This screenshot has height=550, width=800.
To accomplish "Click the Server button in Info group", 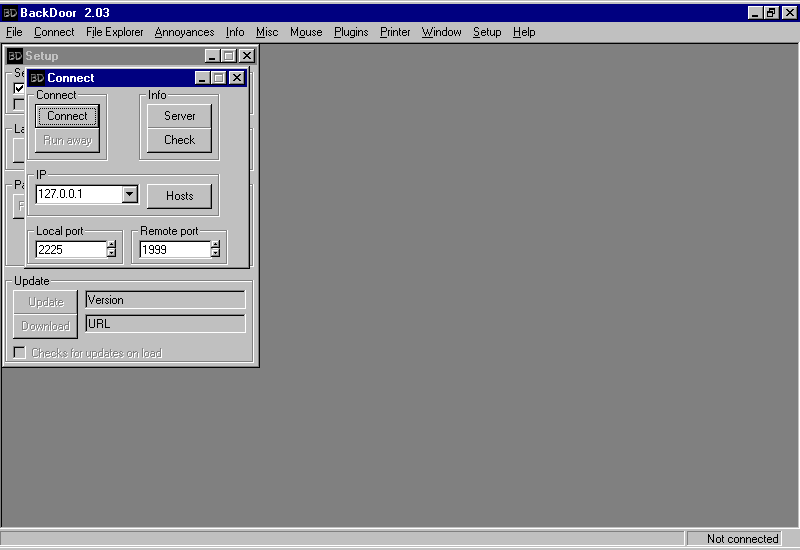I will point(179,116).
